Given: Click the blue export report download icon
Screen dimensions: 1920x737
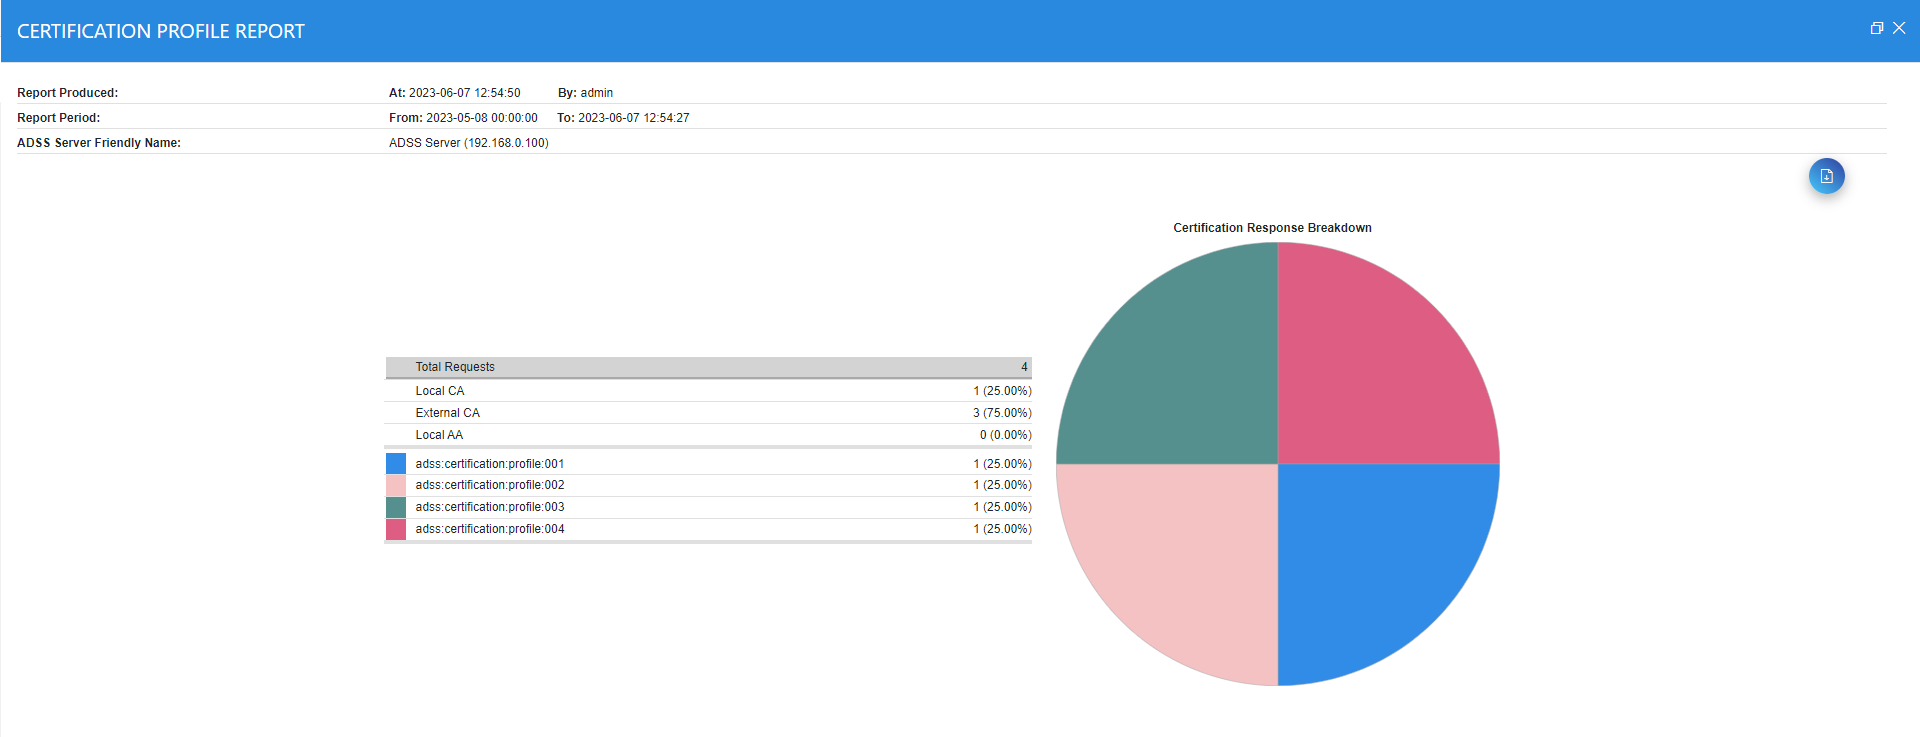Looking at the screenshot, I should 1826,176.
